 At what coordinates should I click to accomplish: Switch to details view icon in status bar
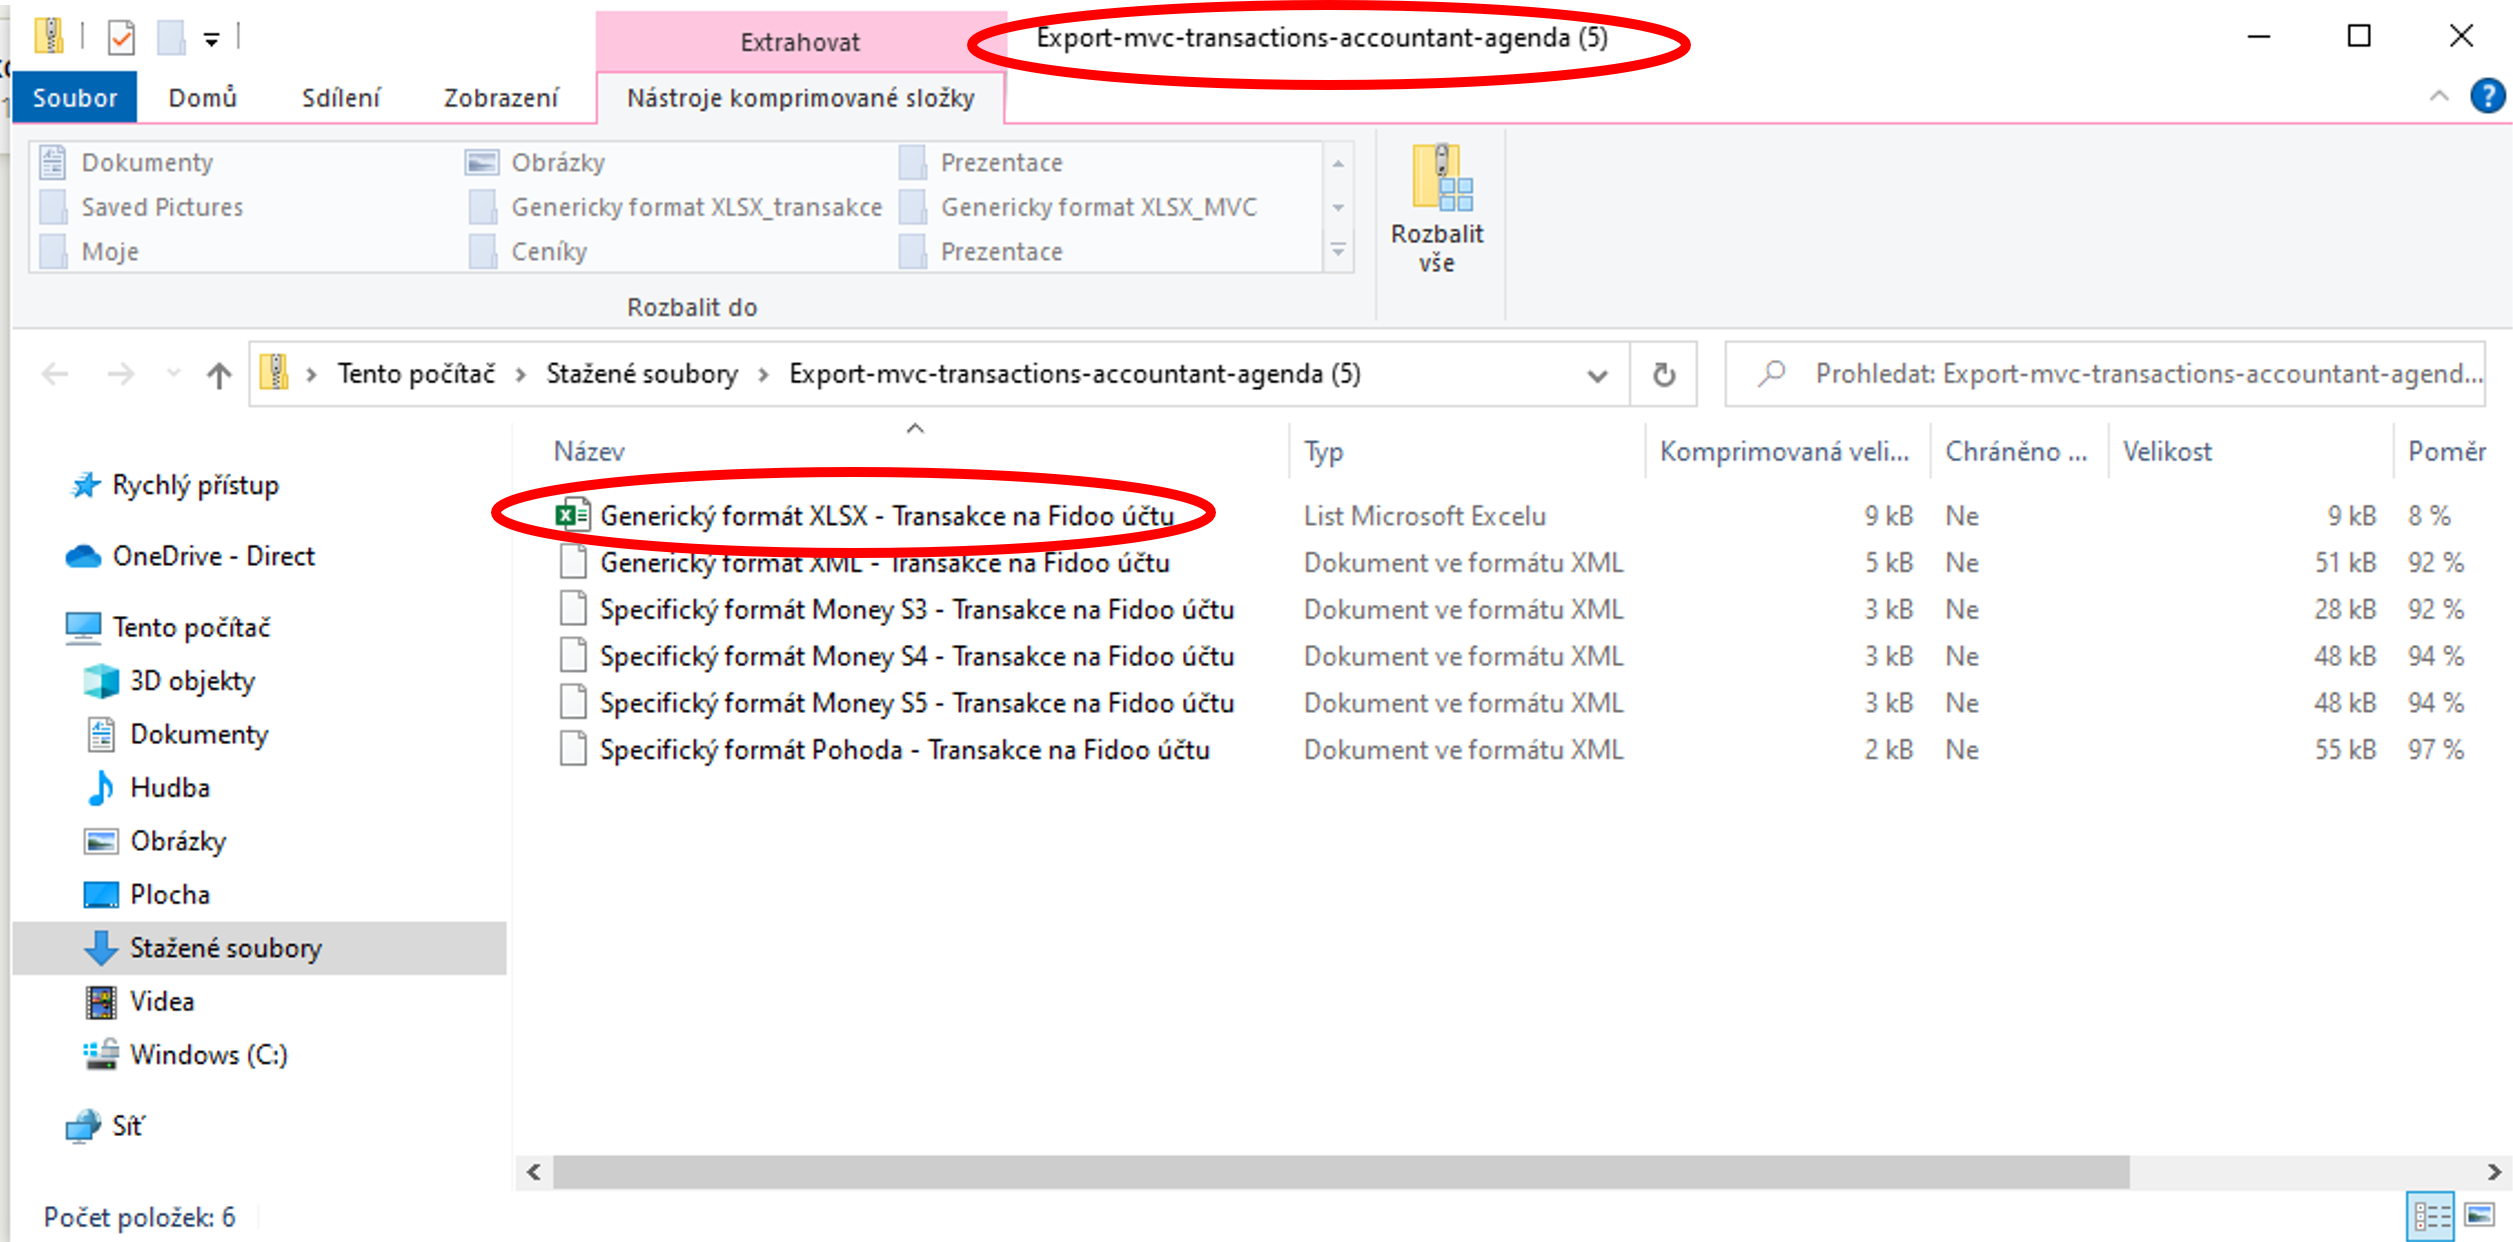[2430, 1216]
